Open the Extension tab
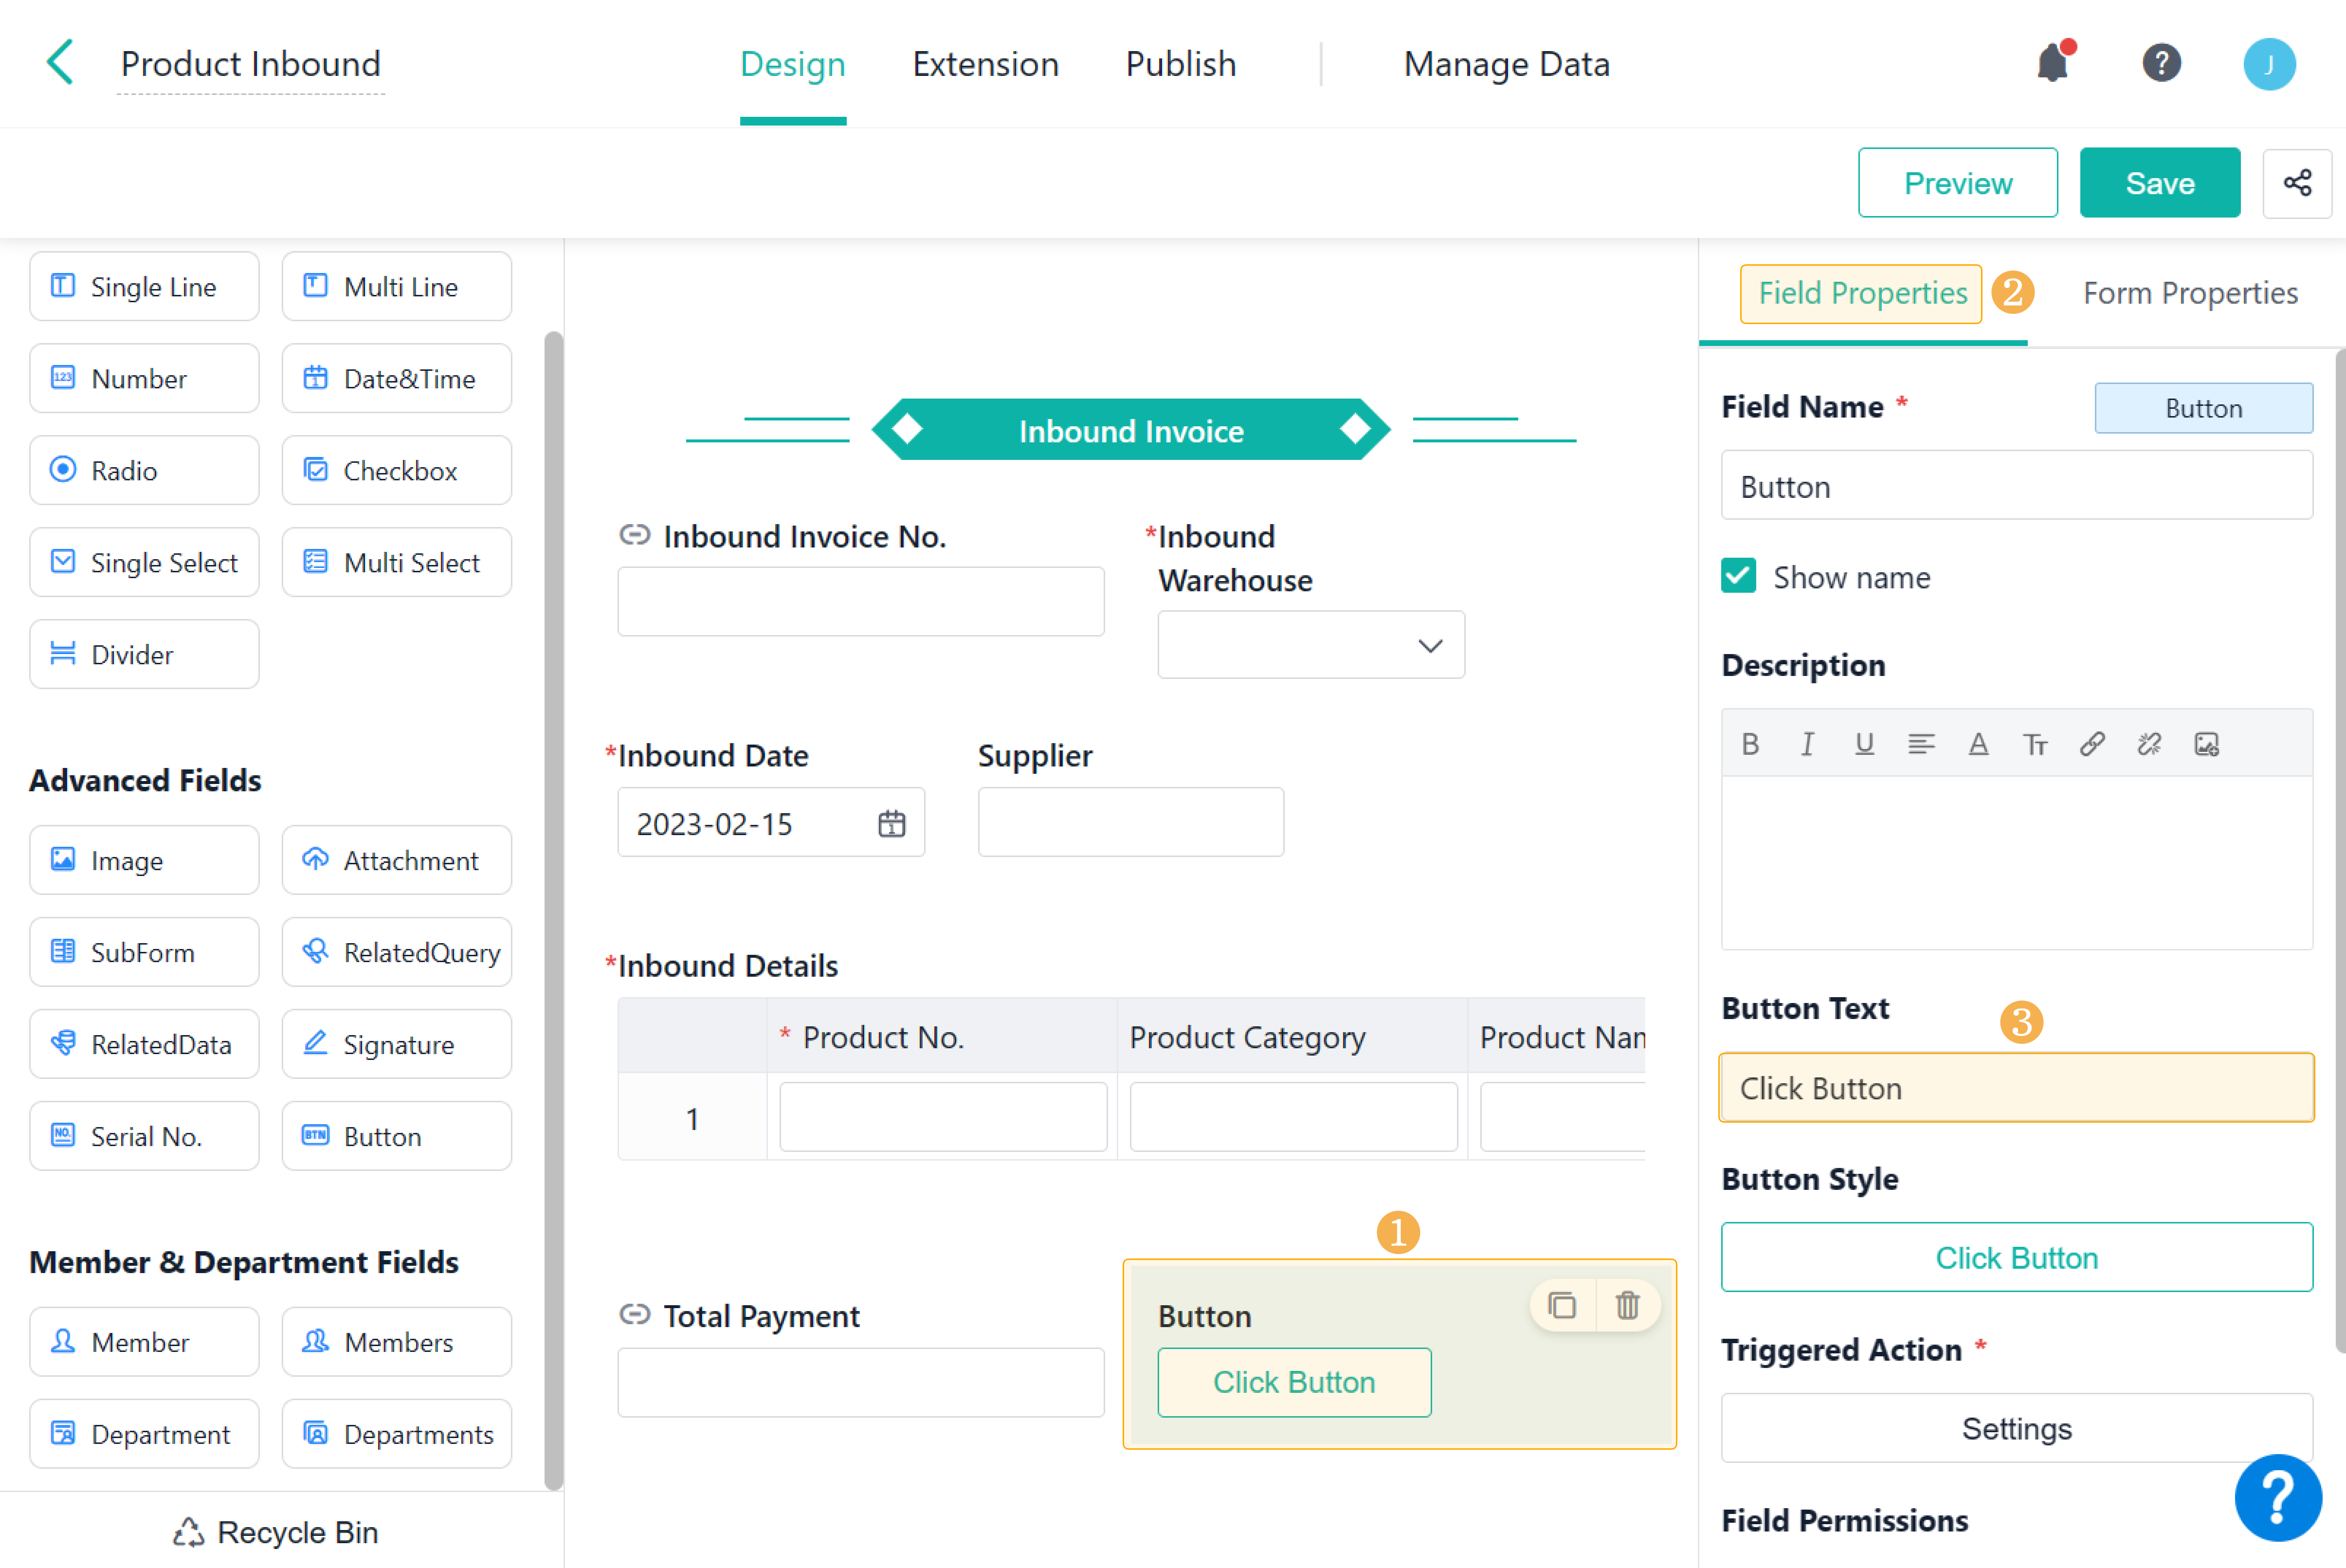Viewport: 2346px width, 1568px height. pos(985,64)
